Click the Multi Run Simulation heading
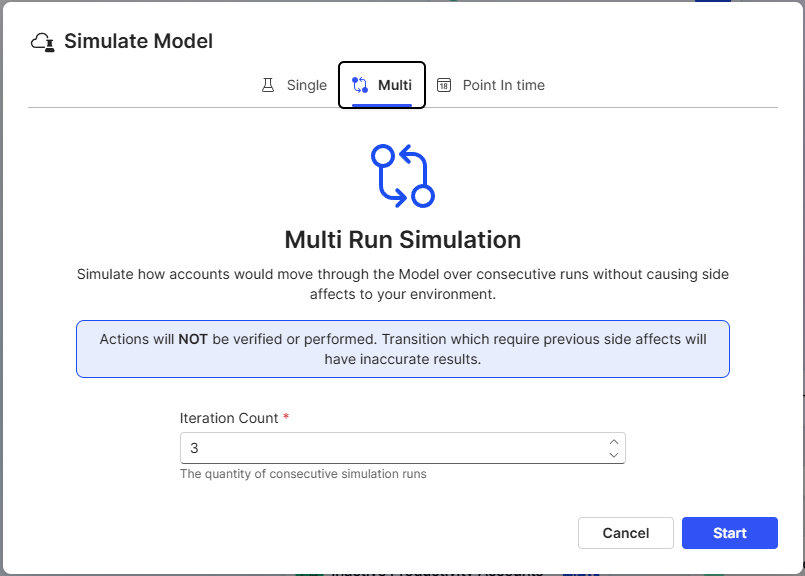Screen dimensions: 805x576 coord(402,240)
